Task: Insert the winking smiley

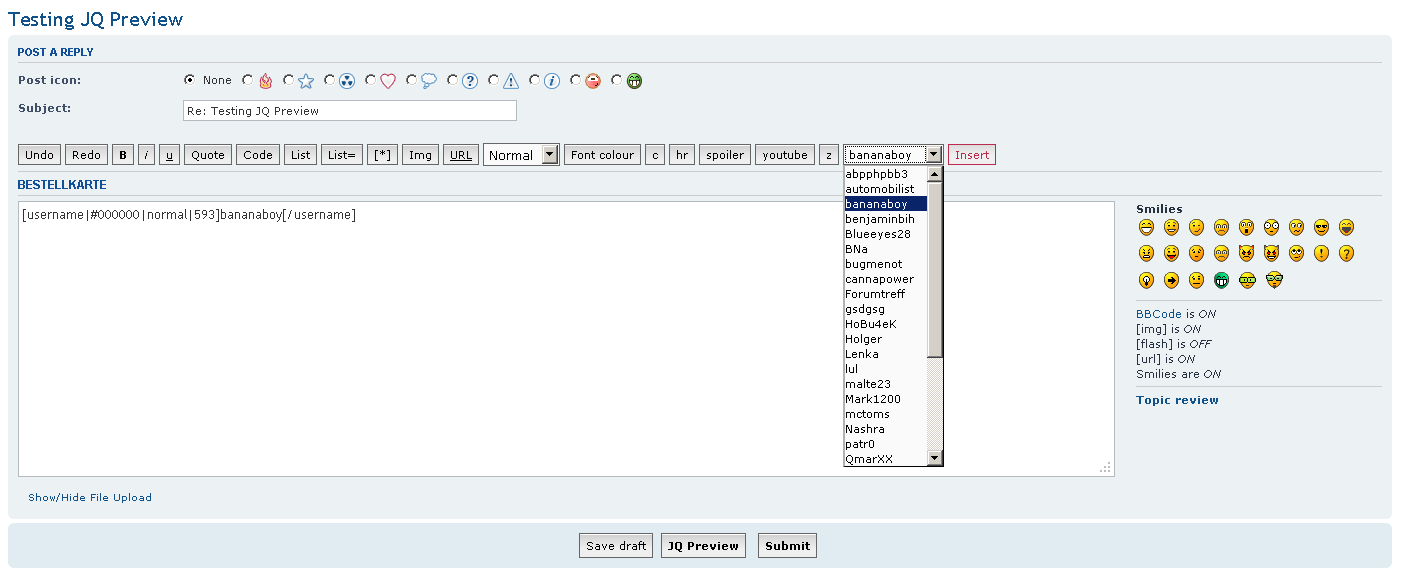Action: (x=1196, y=227)
